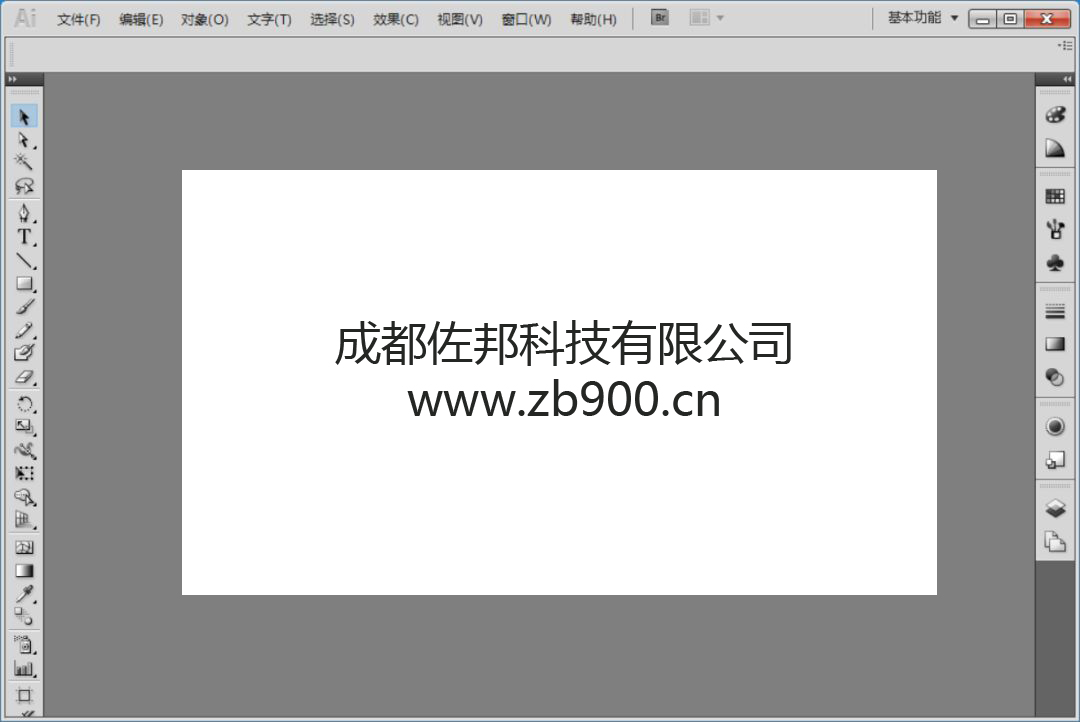Open the 效果(C) menu

point(396,19)
